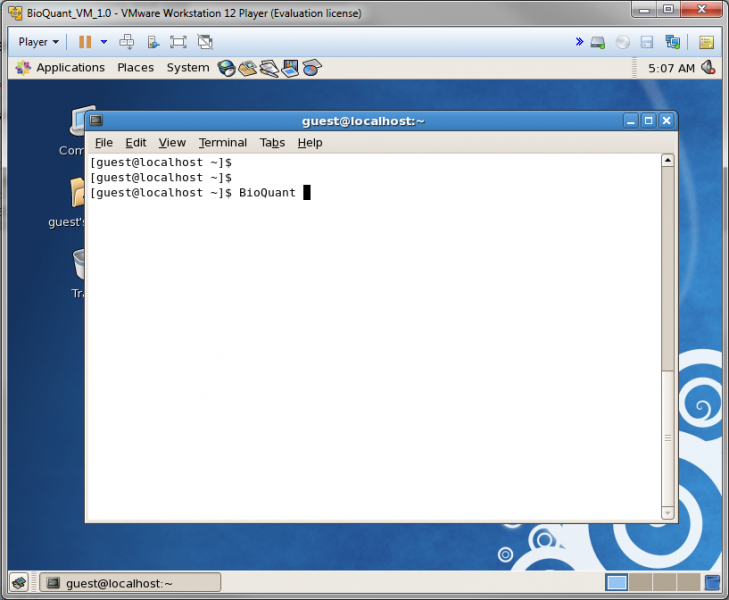Open the terminal View menu

point(172,143)
